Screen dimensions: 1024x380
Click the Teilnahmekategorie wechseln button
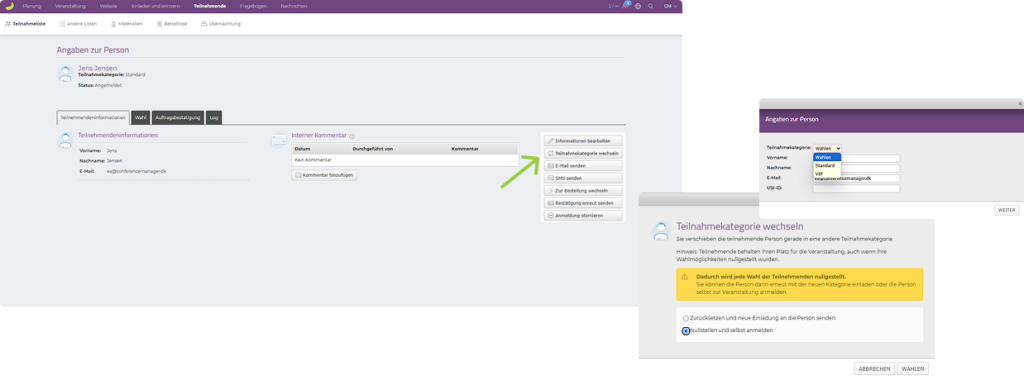583,153
